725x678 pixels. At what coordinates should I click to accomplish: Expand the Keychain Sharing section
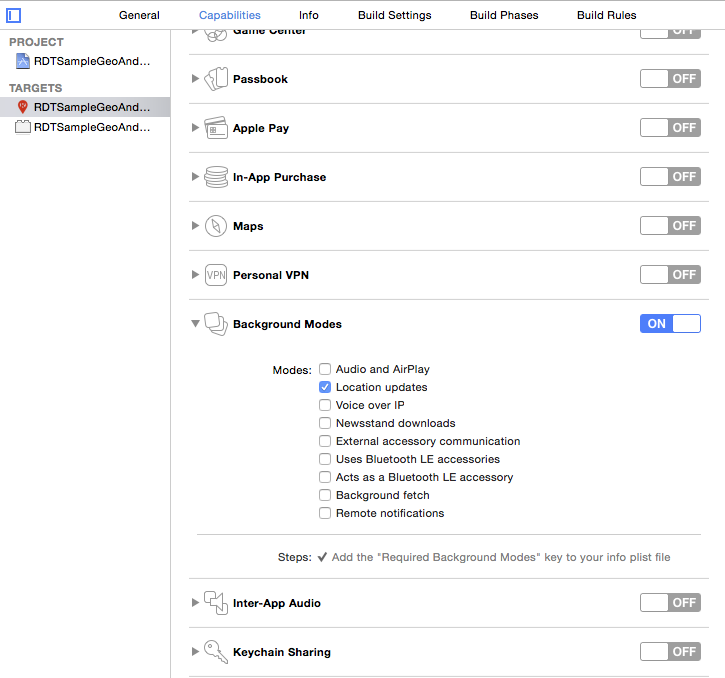195,652
